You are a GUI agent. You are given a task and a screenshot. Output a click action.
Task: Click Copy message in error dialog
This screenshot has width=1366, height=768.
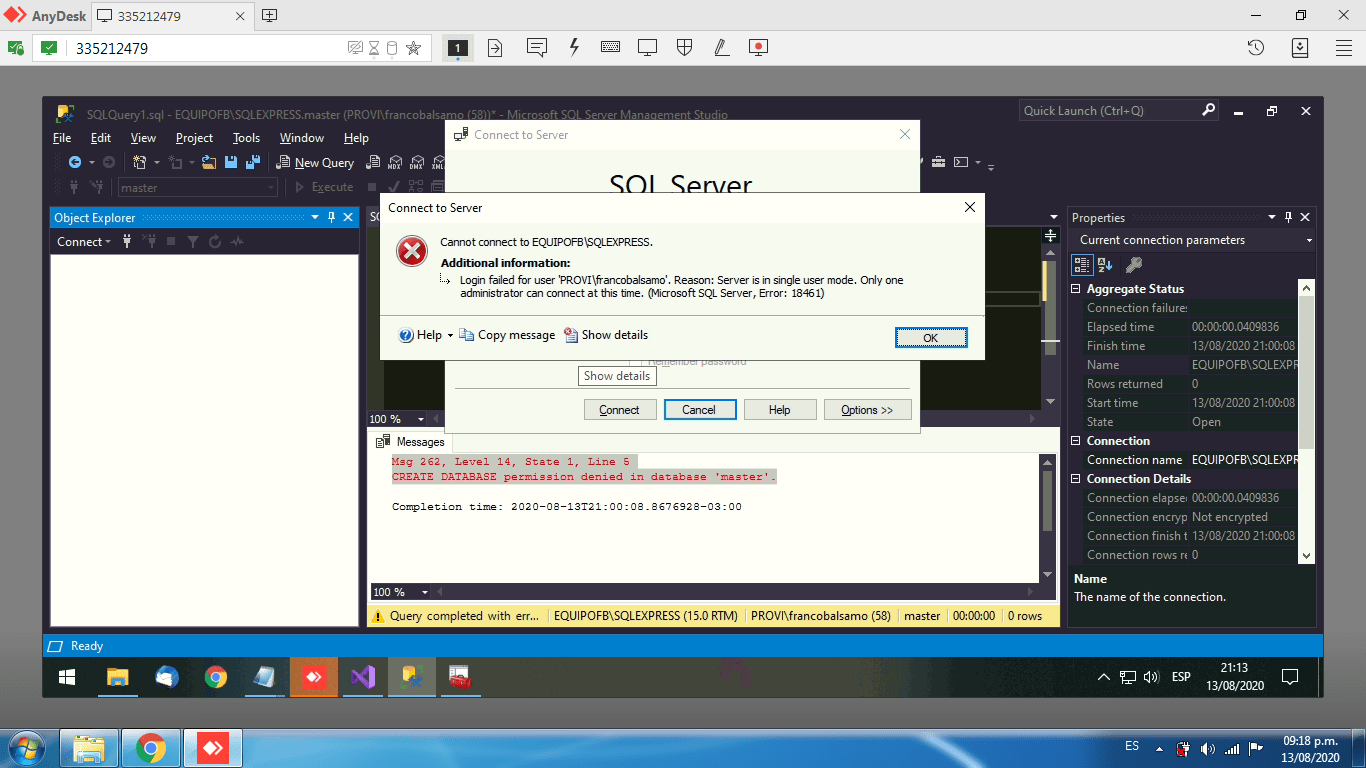tap(507, 335)
